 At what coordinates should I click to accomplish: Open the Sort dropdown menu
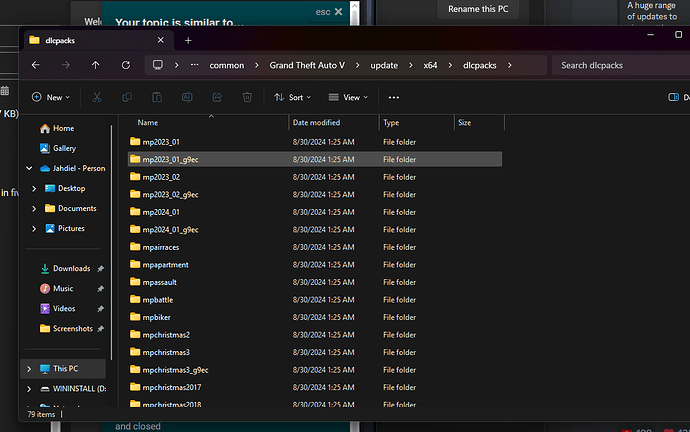click(x=292, y=97)
